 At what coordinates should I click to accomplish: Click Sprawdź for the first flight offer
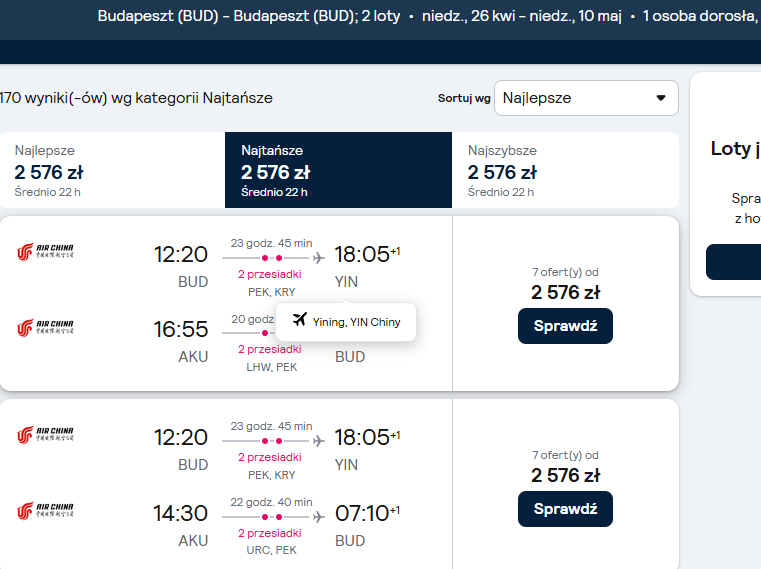pyautogui.click(x=565, y=326)
